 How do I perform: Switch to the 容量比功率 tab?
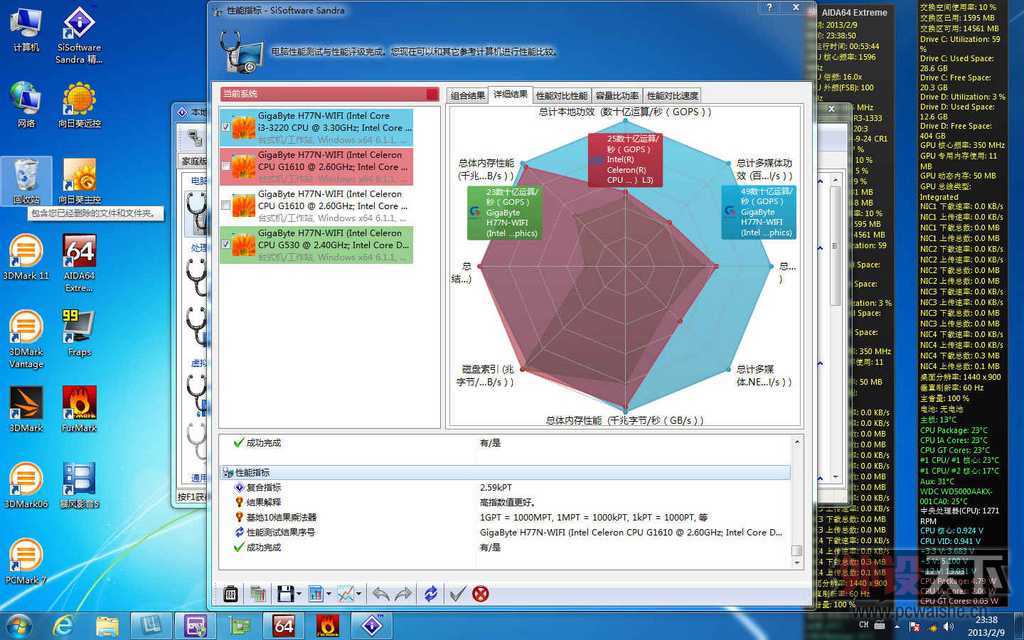[617, 95]
